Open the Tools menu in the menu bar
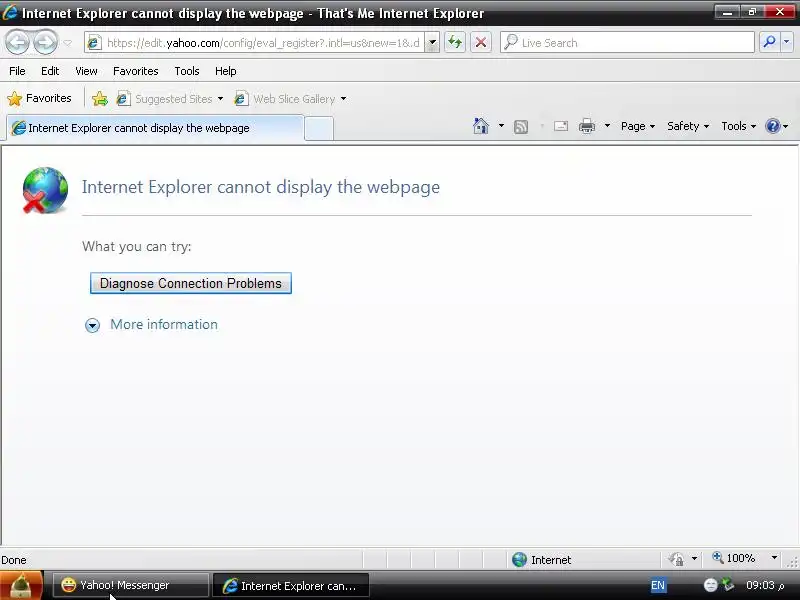The width and height of the screenshot is (800, 600). tap(187, 71)
